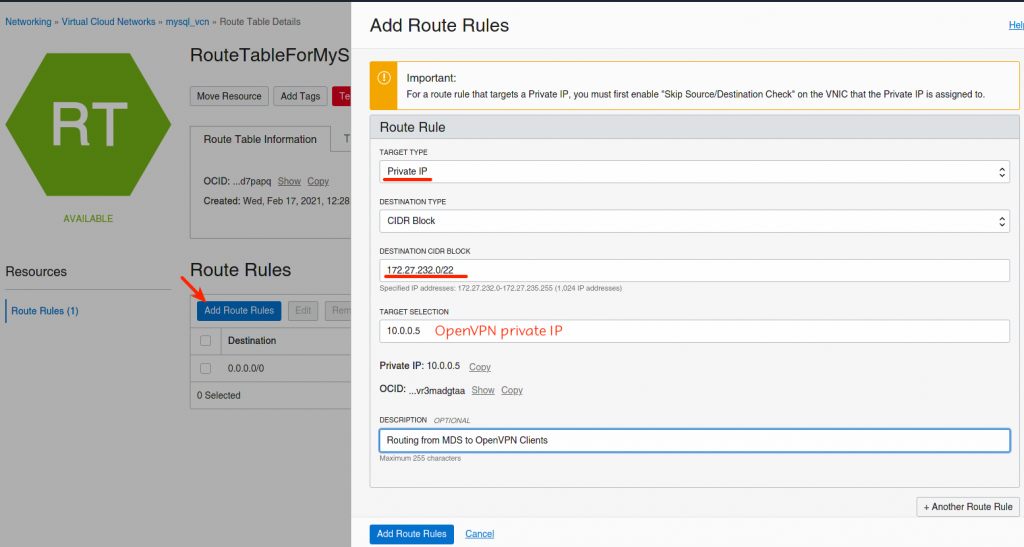Click the Move Resource button
1024x547 pixels.
[x=229, y=96]
